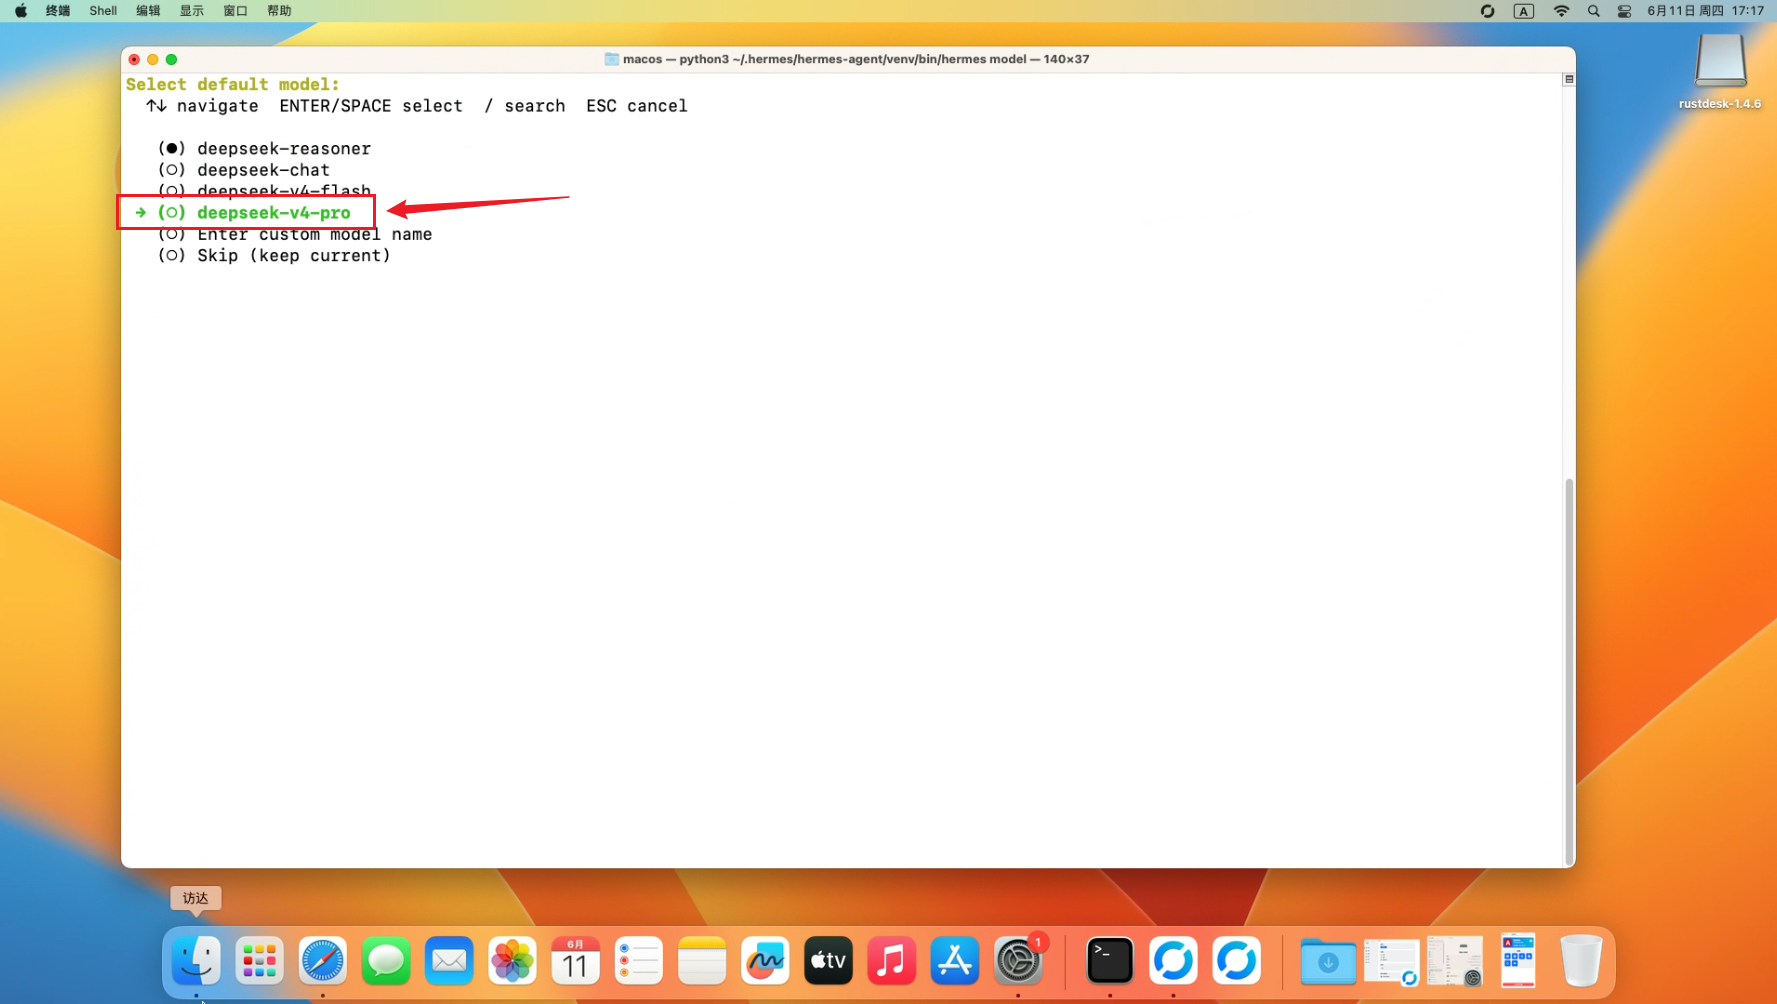Open the 显示 menu
This screenshot has height=1004, width=1777.
click(191, 11)
